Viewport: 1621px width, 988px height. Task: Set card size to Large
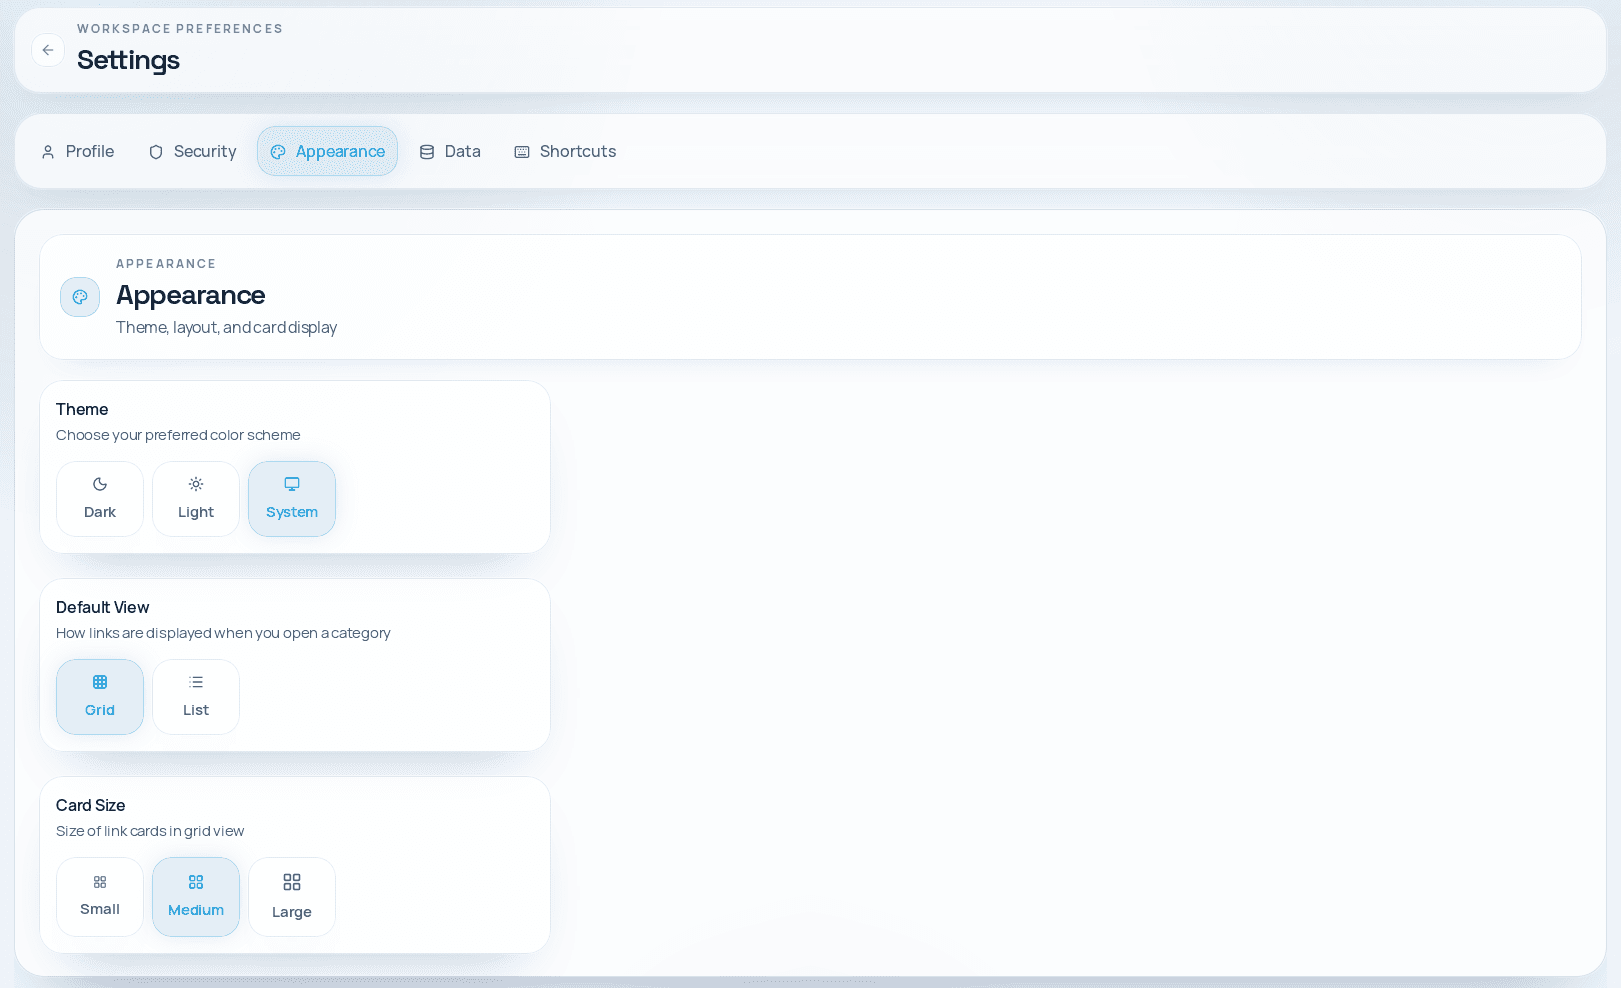[291, 896]
